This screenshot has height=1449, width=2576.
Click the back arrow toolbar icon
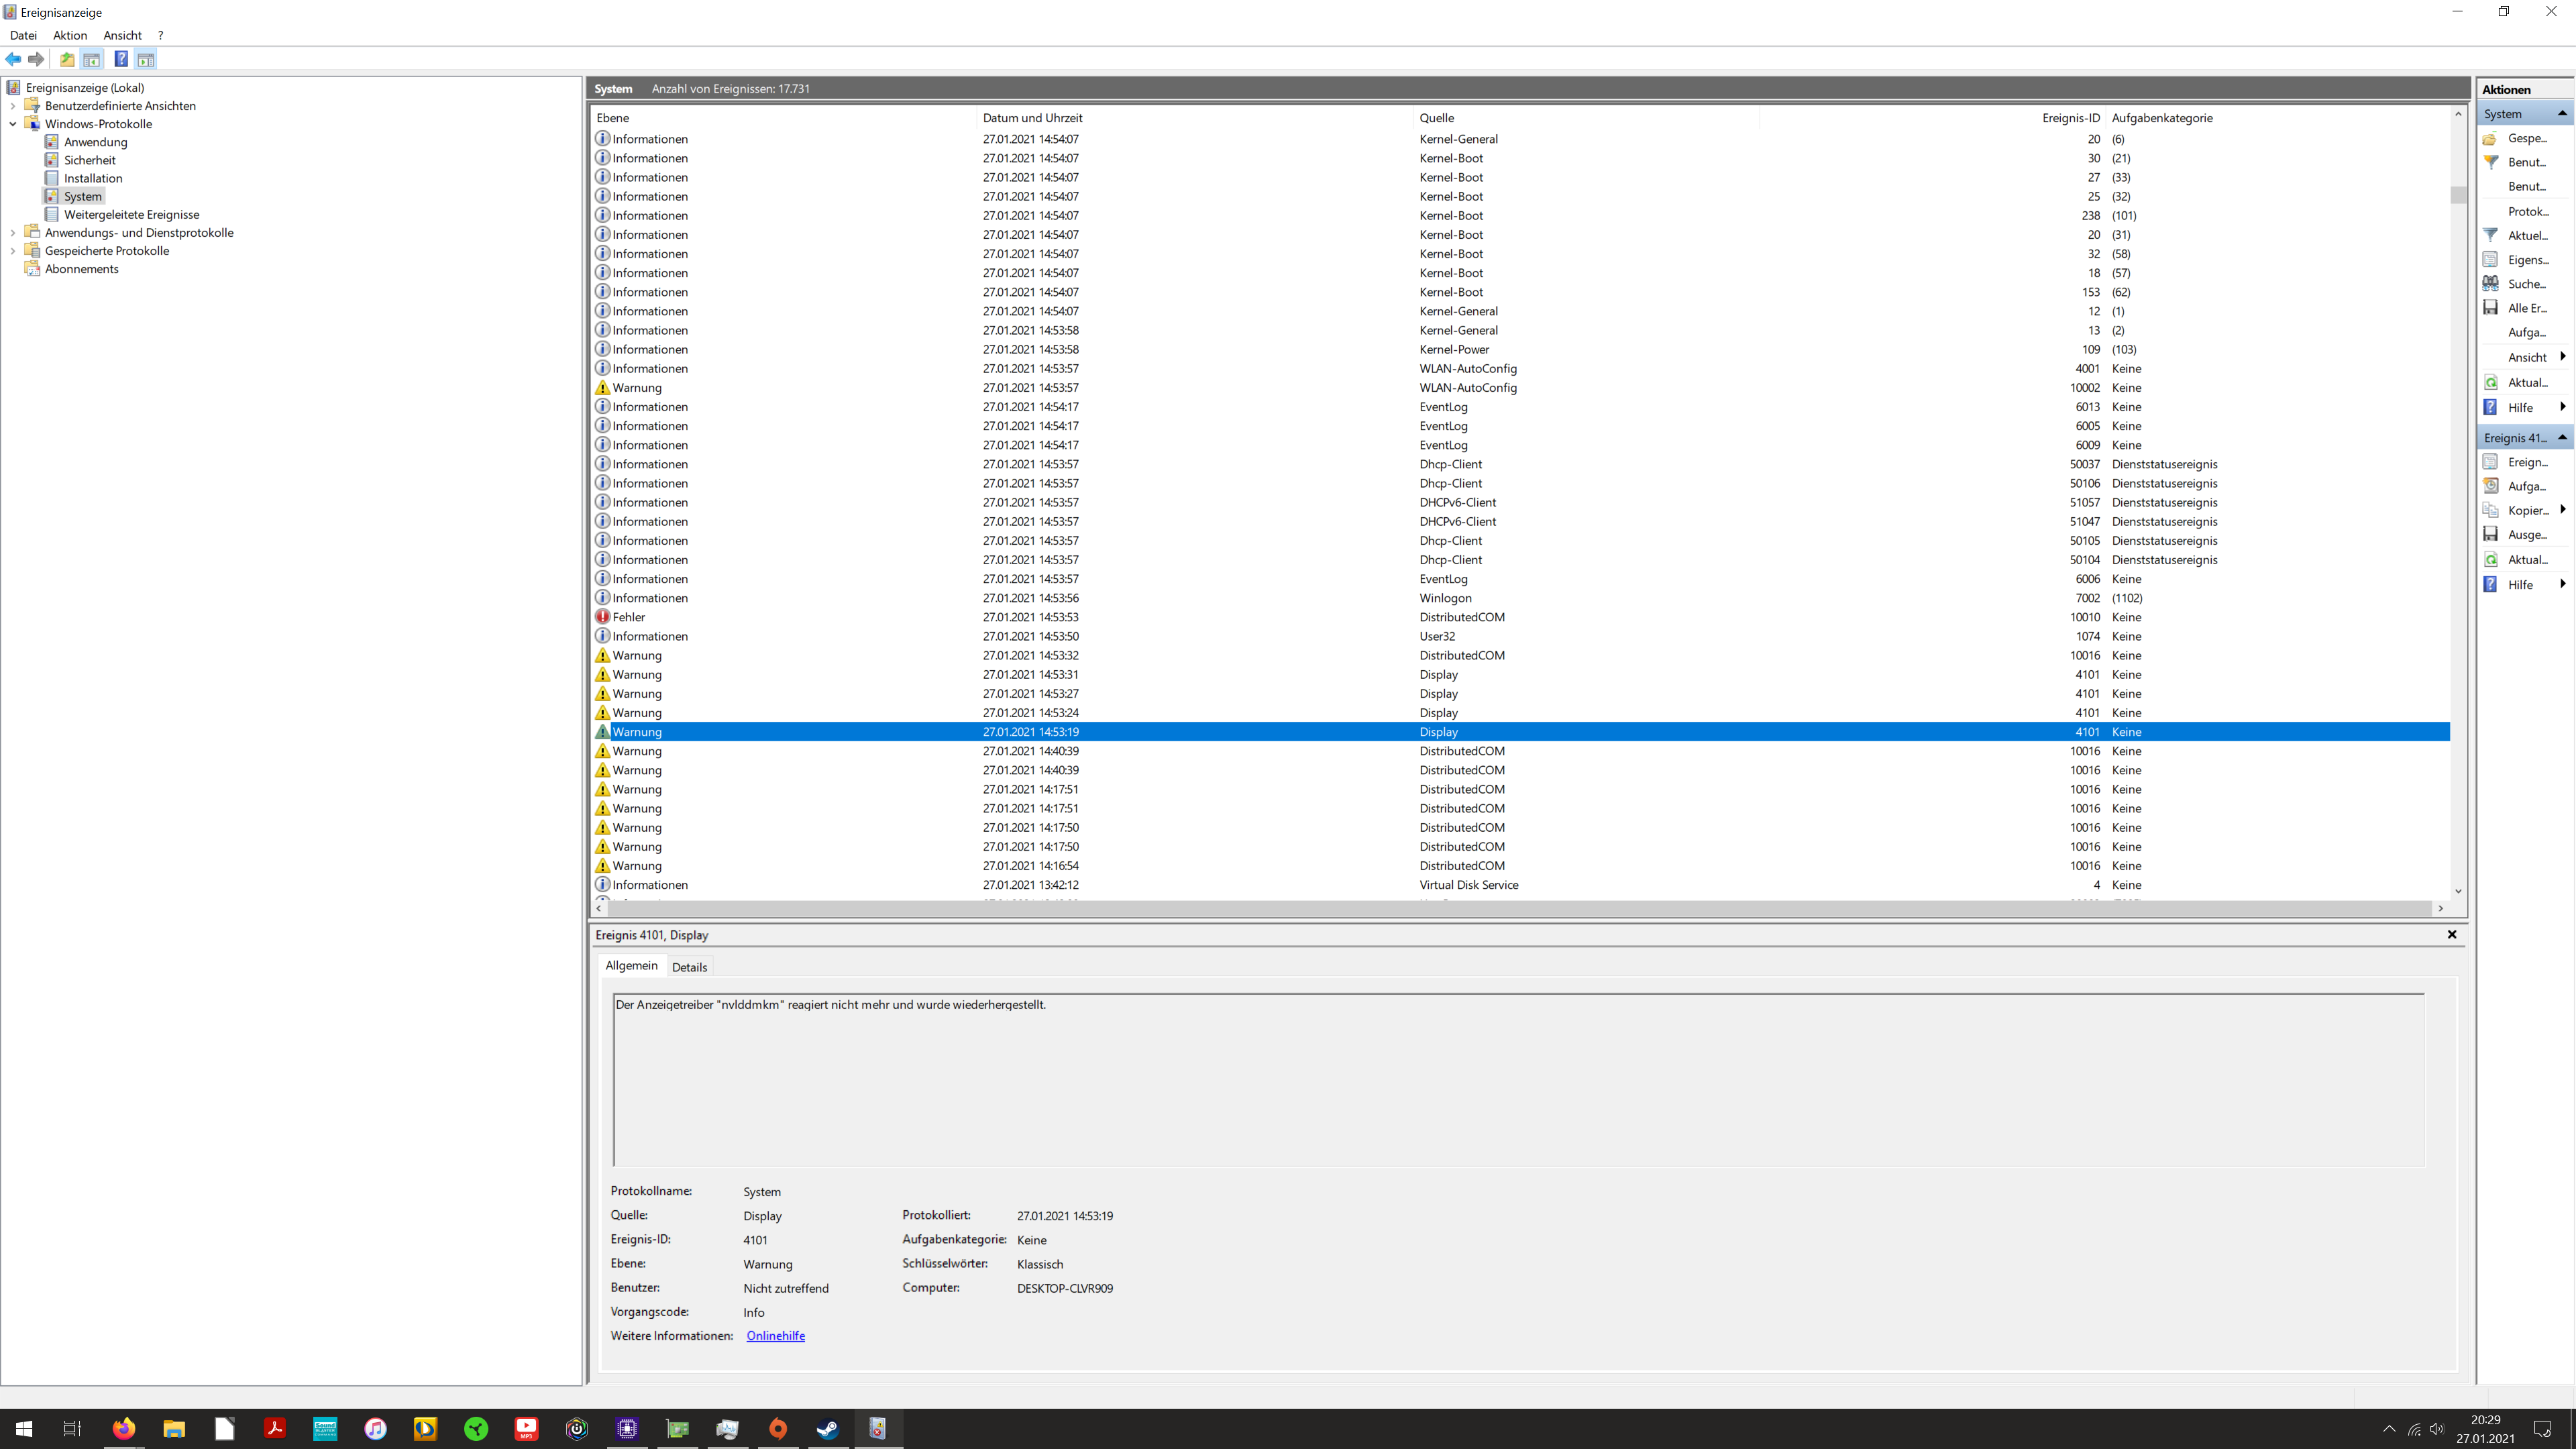click(13, 59)
